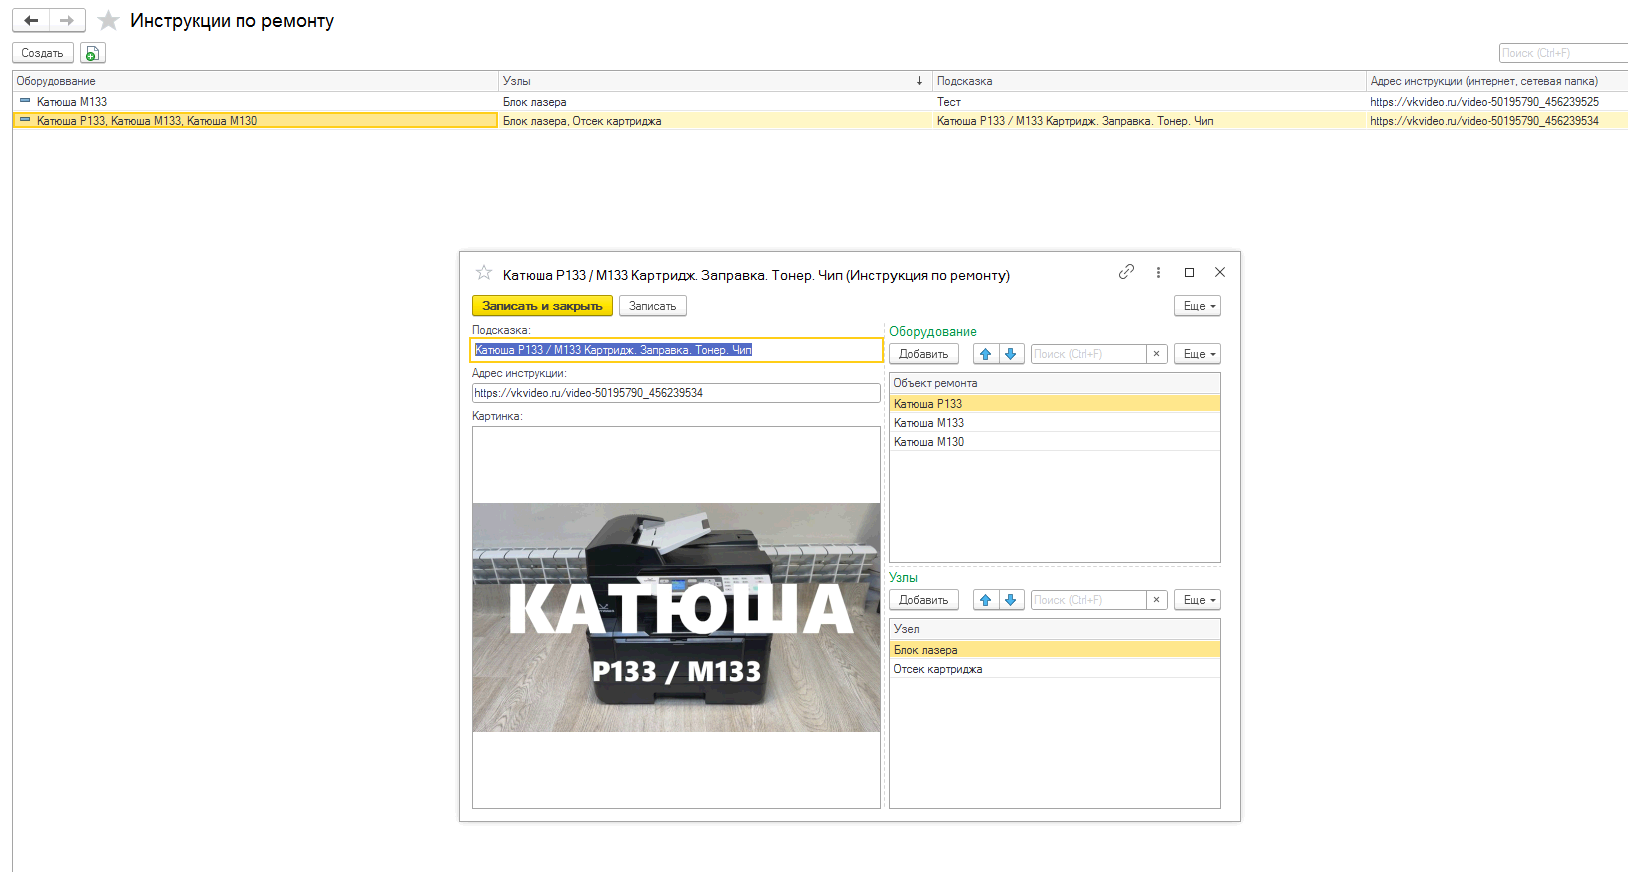The height and width of the screenshot is (872, 1628).
Task: Click the main list search field
Action: click(1563, 53)
